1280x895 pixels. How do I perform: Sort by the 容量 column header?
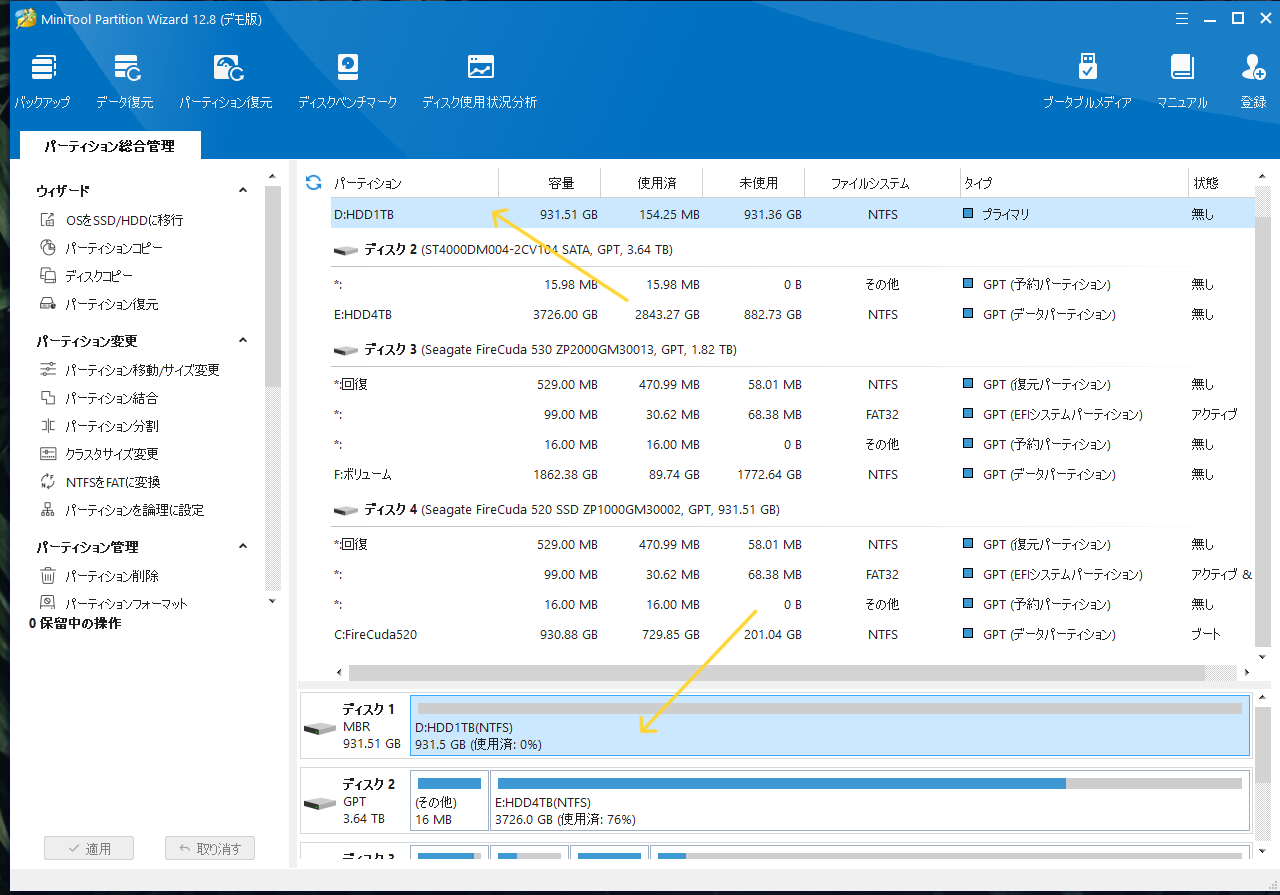pos(550,183)
